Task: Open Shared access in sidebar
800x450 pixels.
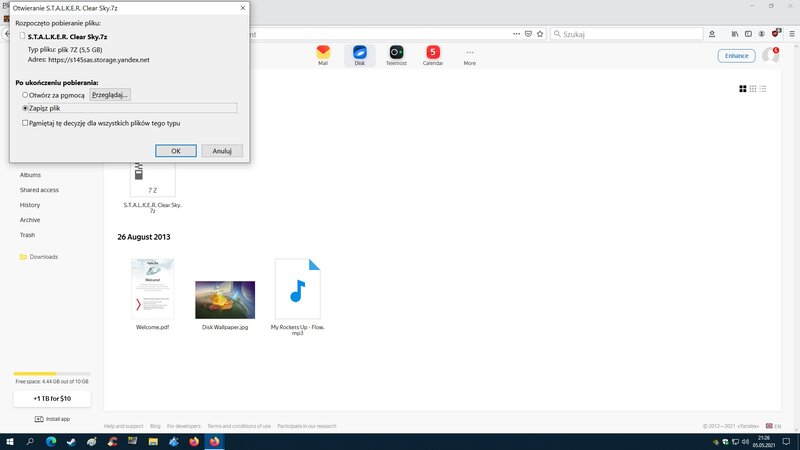Action: click(39, 190)
